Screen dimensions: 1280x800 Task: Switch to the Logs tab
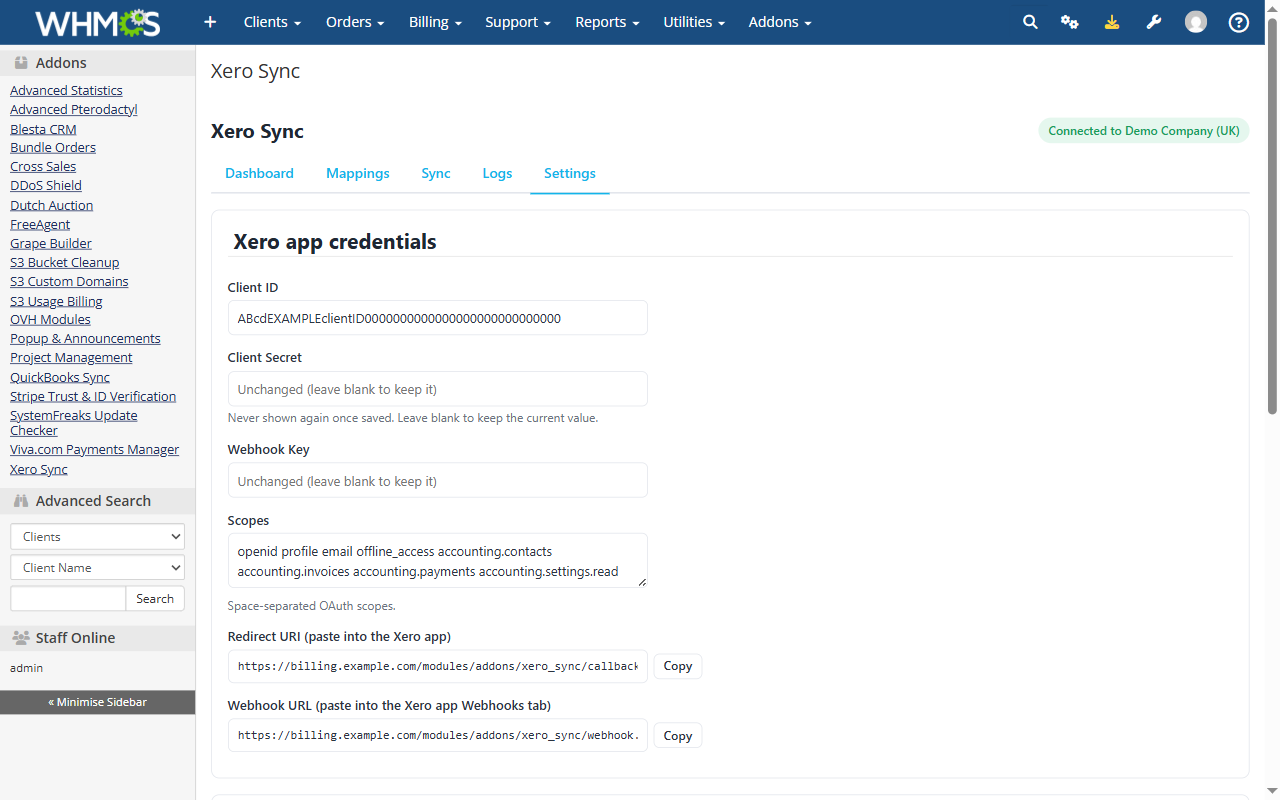pos(497,173)
